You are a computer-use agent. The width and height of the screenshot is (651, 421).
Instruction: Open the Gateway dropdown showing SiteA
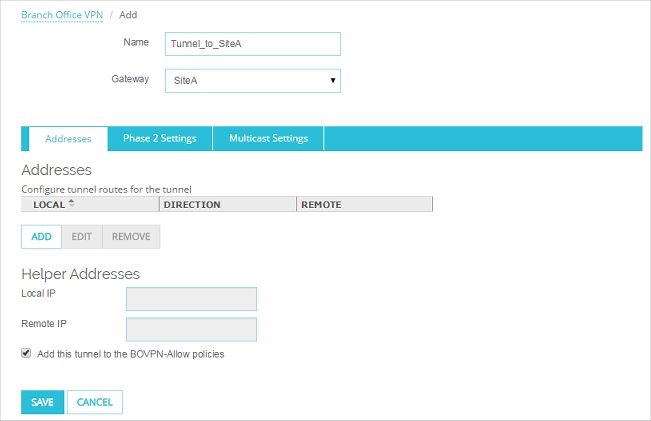click(x=252, y=81)
